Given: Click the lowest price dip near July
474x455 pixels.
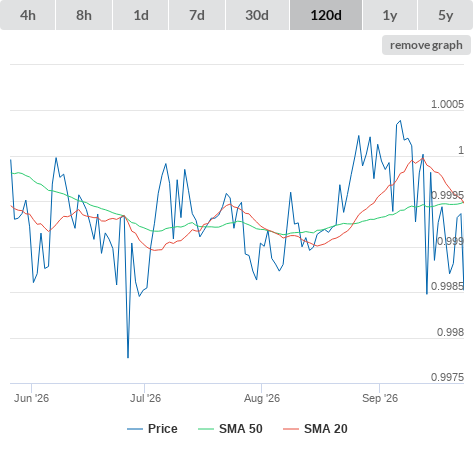Looking at the screenshot, I should 128,357.
